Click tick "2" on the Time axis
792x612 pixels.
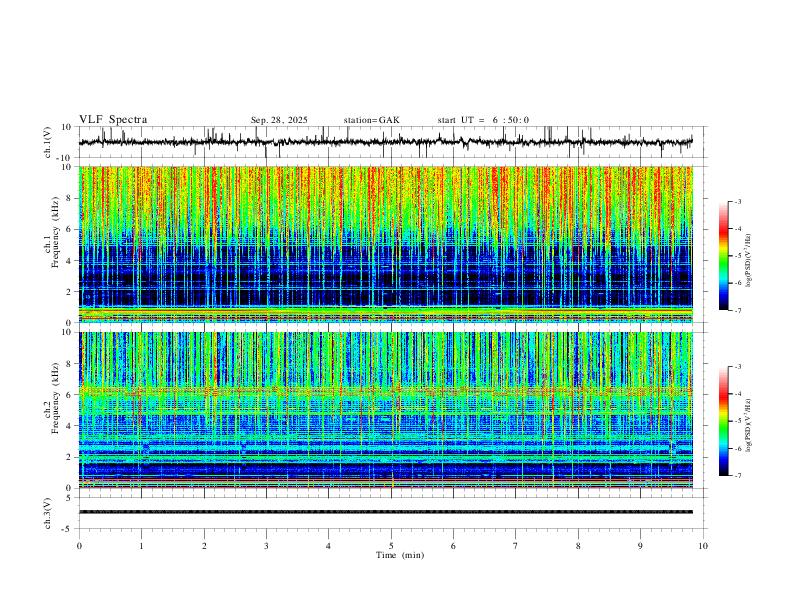(x=204, y=546)
